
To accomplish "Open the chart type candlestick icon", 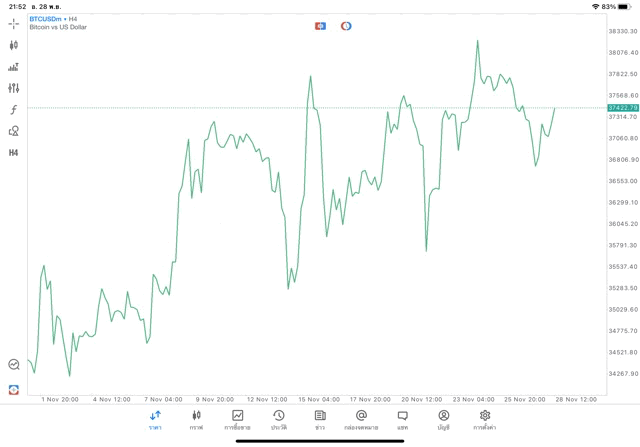I will point(13,45).
